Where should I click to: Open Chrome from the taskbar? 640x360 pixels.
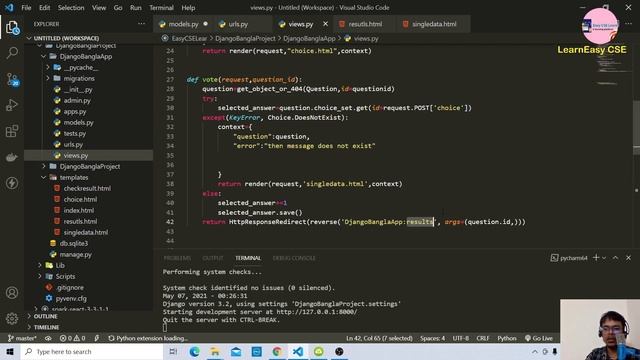click(x=277, y=351)
